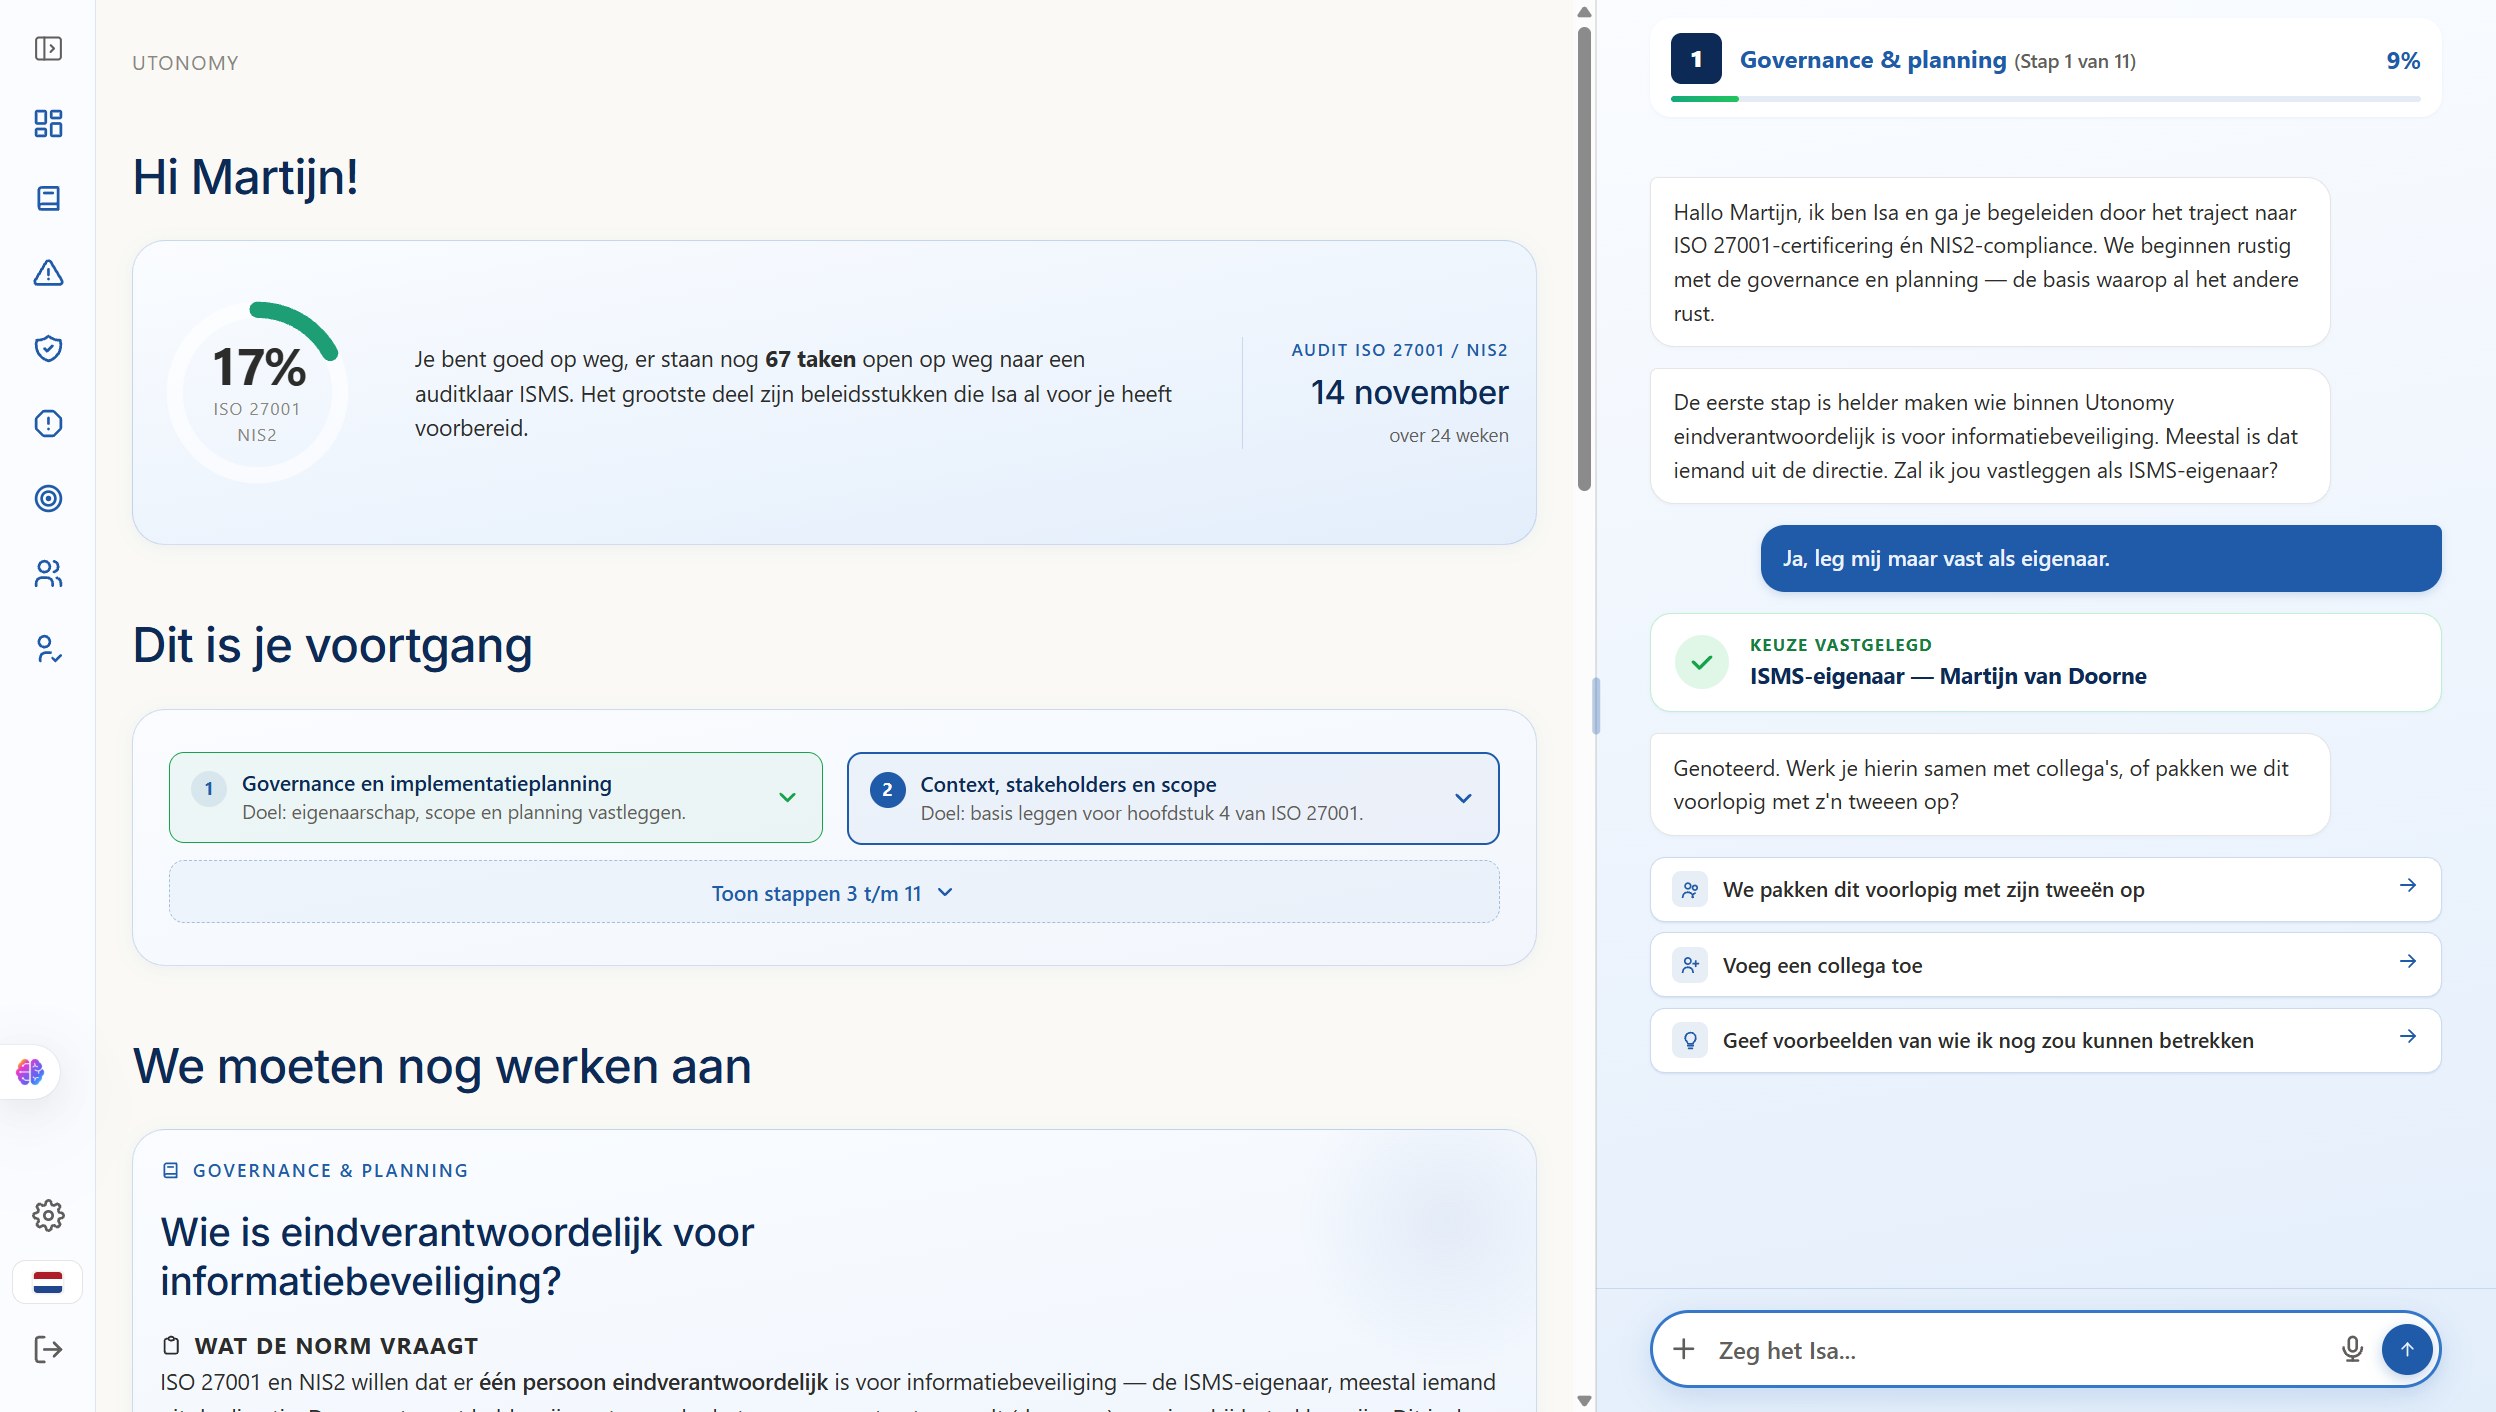Viewport: 2496px width, 1412px height.
Task: Click the panel resize handle between content and chat
Action: (1596, 705)
